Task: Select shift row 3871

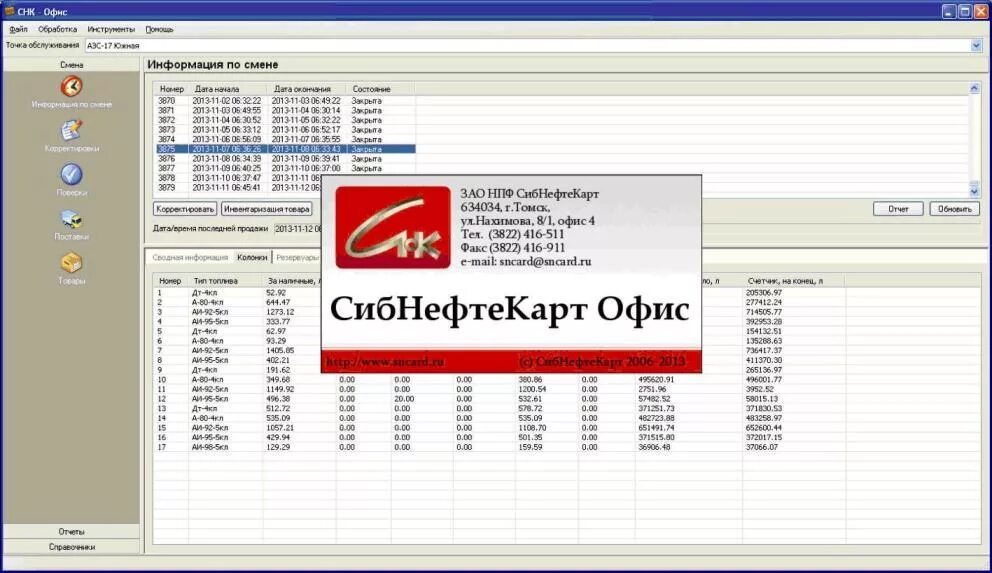Action: [285, 110]
